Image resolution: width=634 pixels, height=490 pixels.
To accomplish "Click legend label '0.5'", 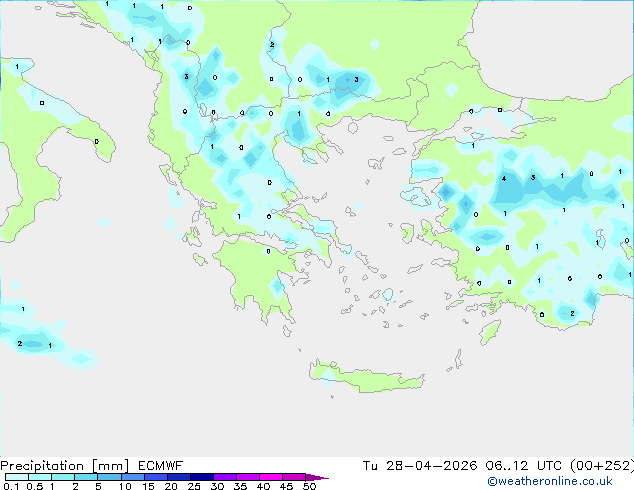I will click(34, 486).
